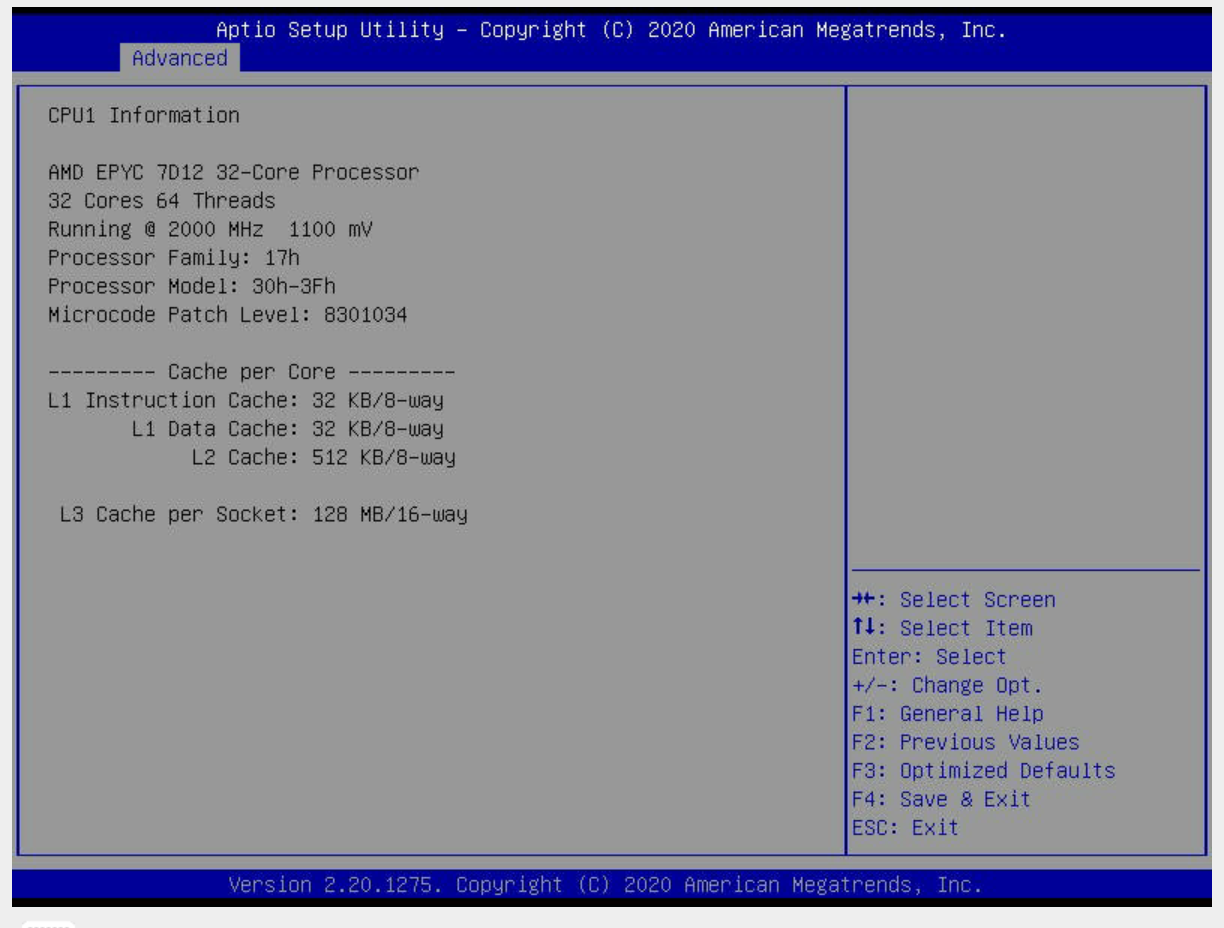This screenshot has width=1224, height=928.
Task: Click 'L2 Cache: 512 KB/8-way' line
Action: click(324, 458)
